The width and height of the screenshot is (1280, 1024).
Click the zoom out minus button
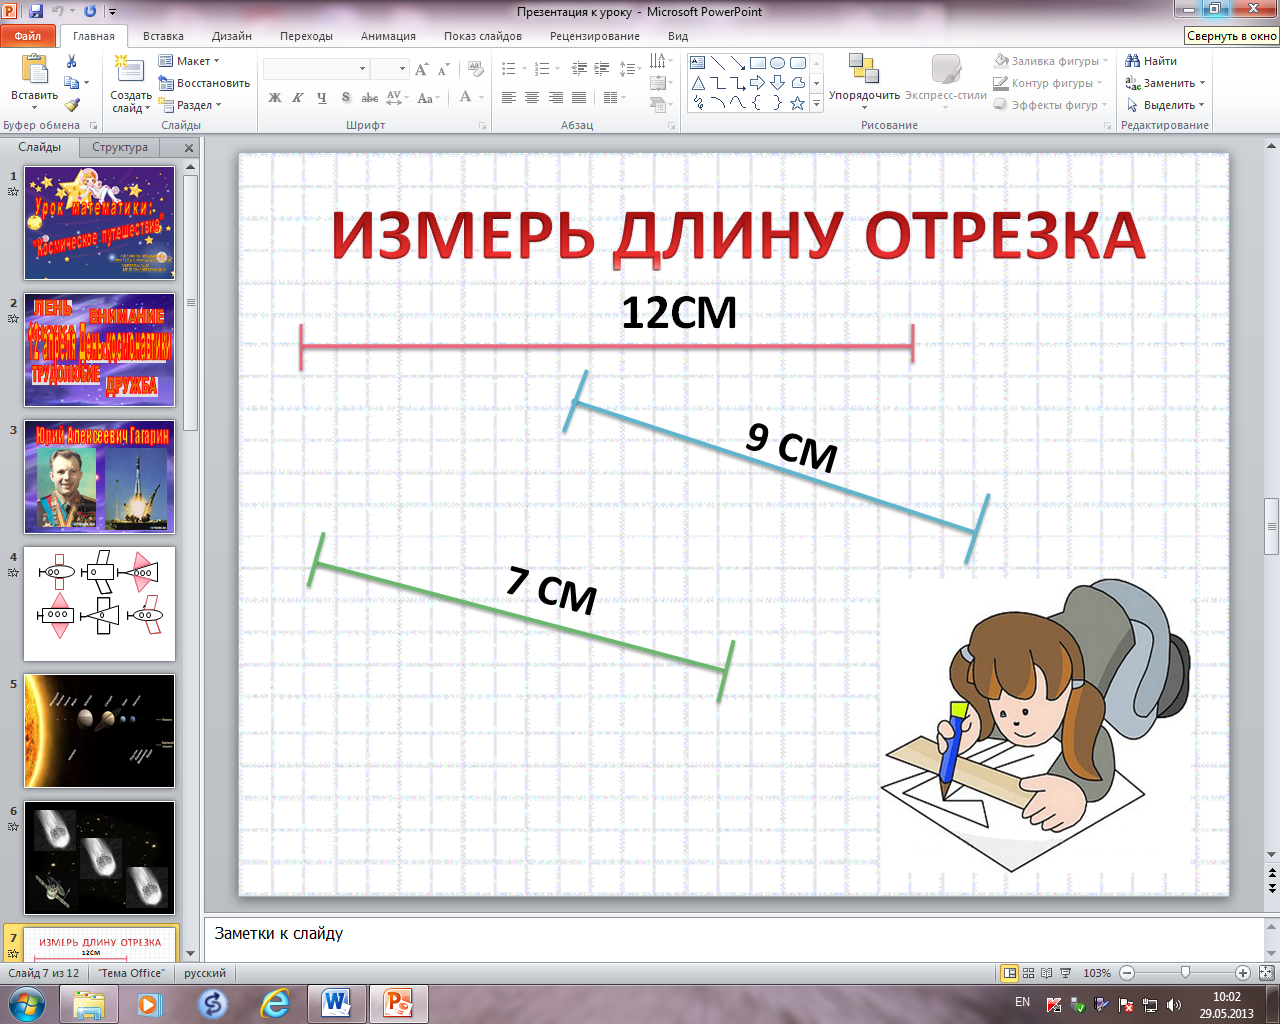click(1127, 973)
